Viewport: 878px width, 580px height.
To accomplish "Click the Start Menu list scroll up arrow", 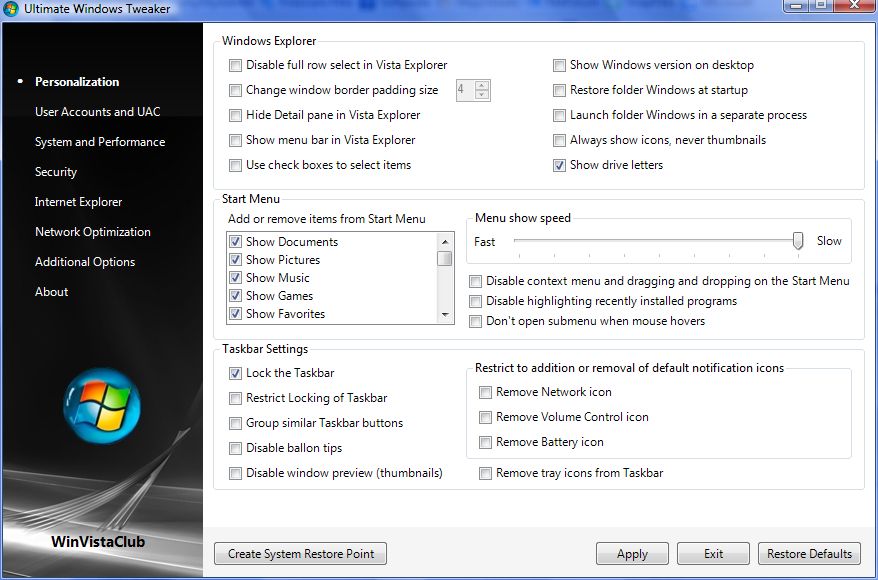I will tap(445, 242).
